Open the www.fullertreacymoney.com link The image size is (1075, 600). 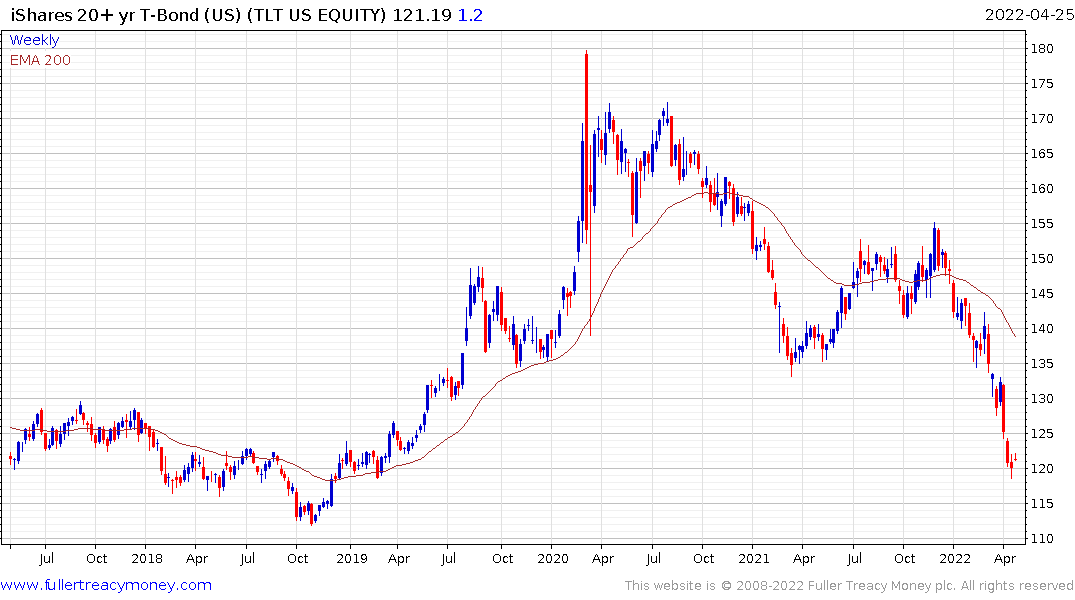tap(106, 585)
